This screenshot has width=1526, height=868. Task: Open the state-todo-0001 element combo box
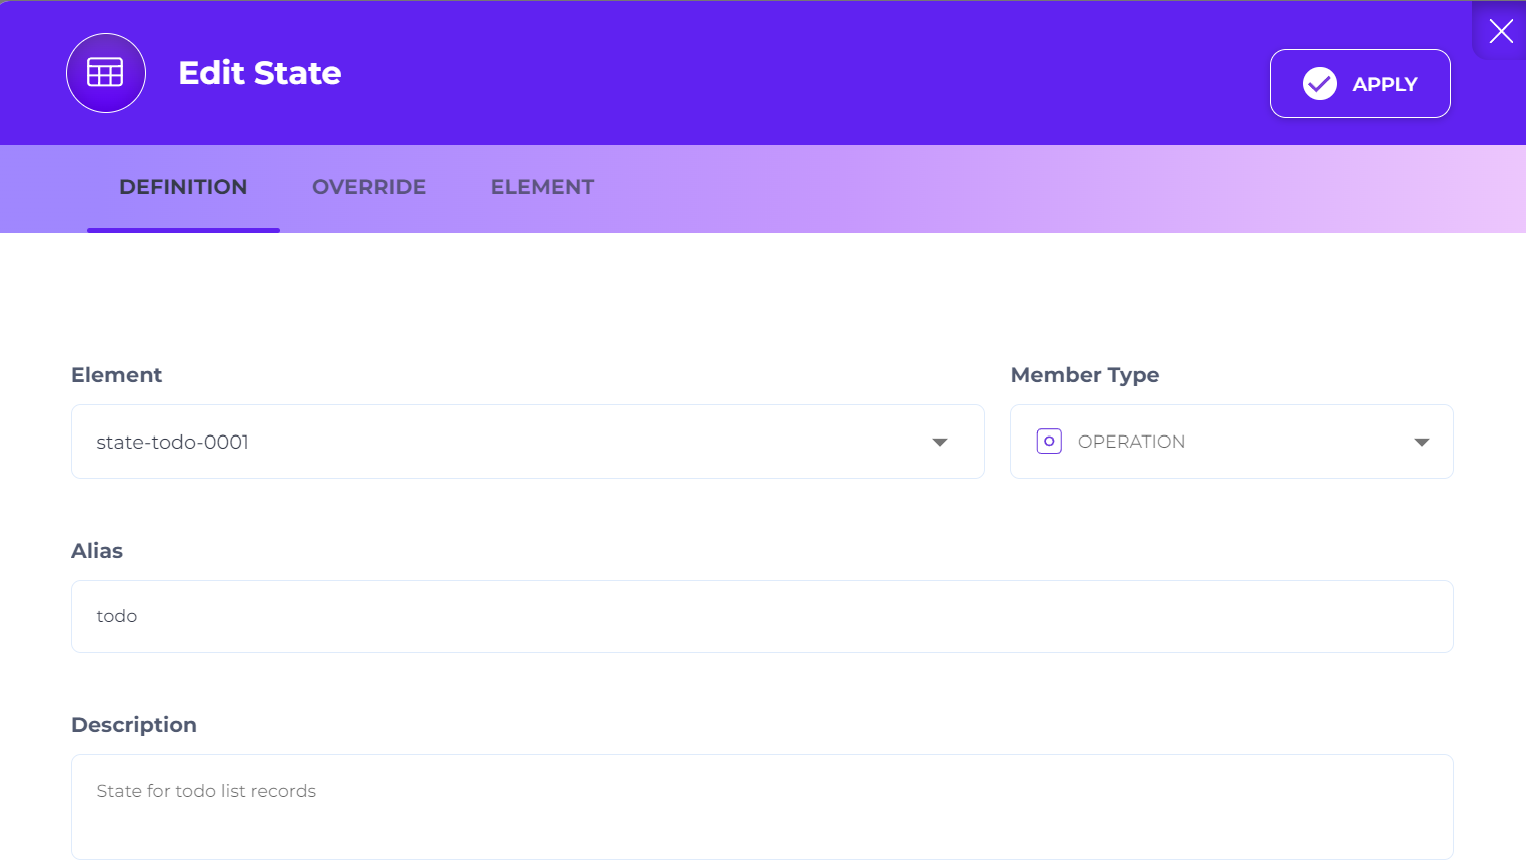point(500,442)
